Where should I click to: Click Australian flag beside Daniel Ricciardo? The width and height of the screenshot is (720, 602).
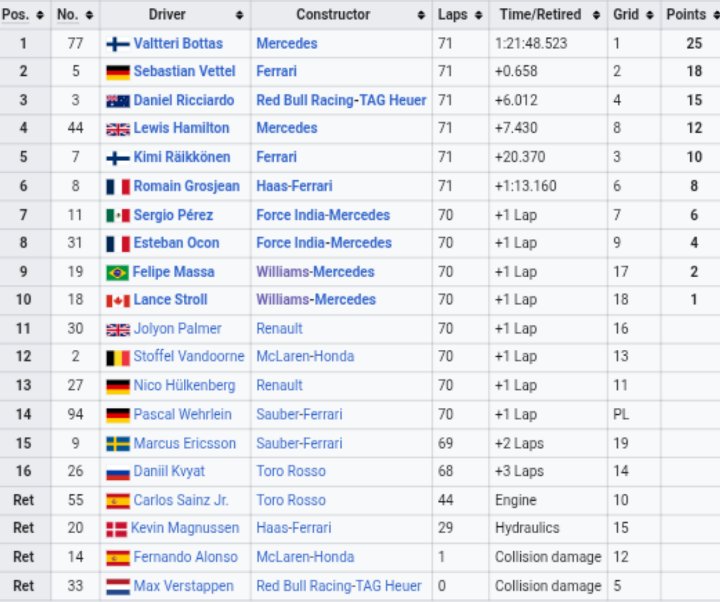click(x=118, y=101)
